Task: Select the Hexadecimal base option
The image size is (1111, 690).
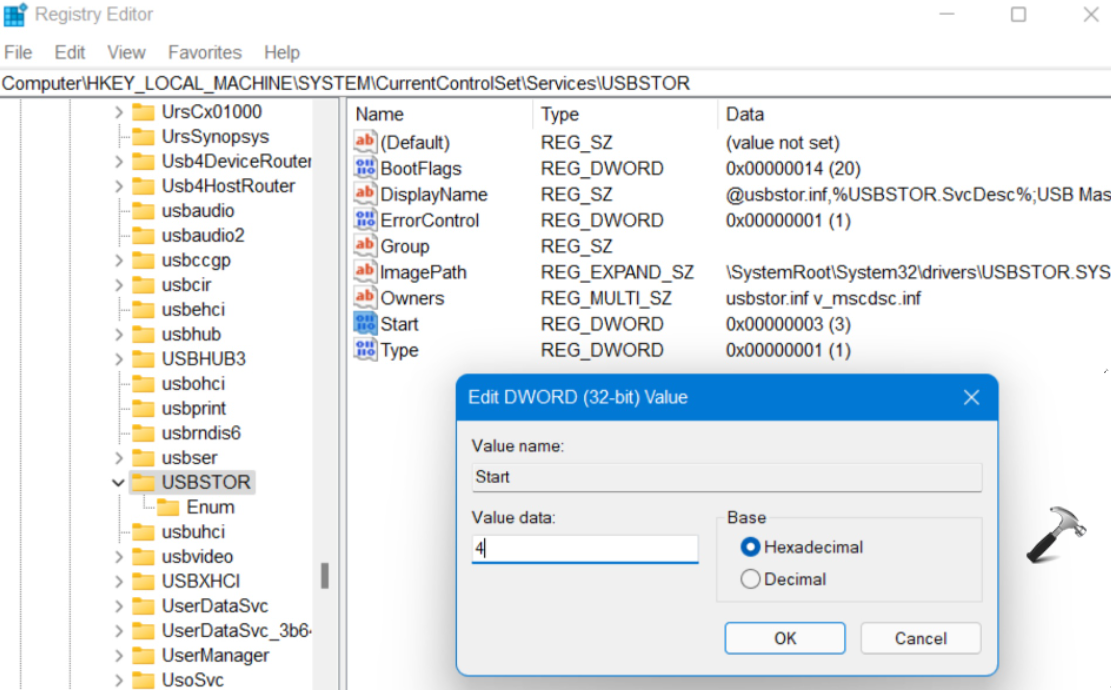Action: (751, 547)
